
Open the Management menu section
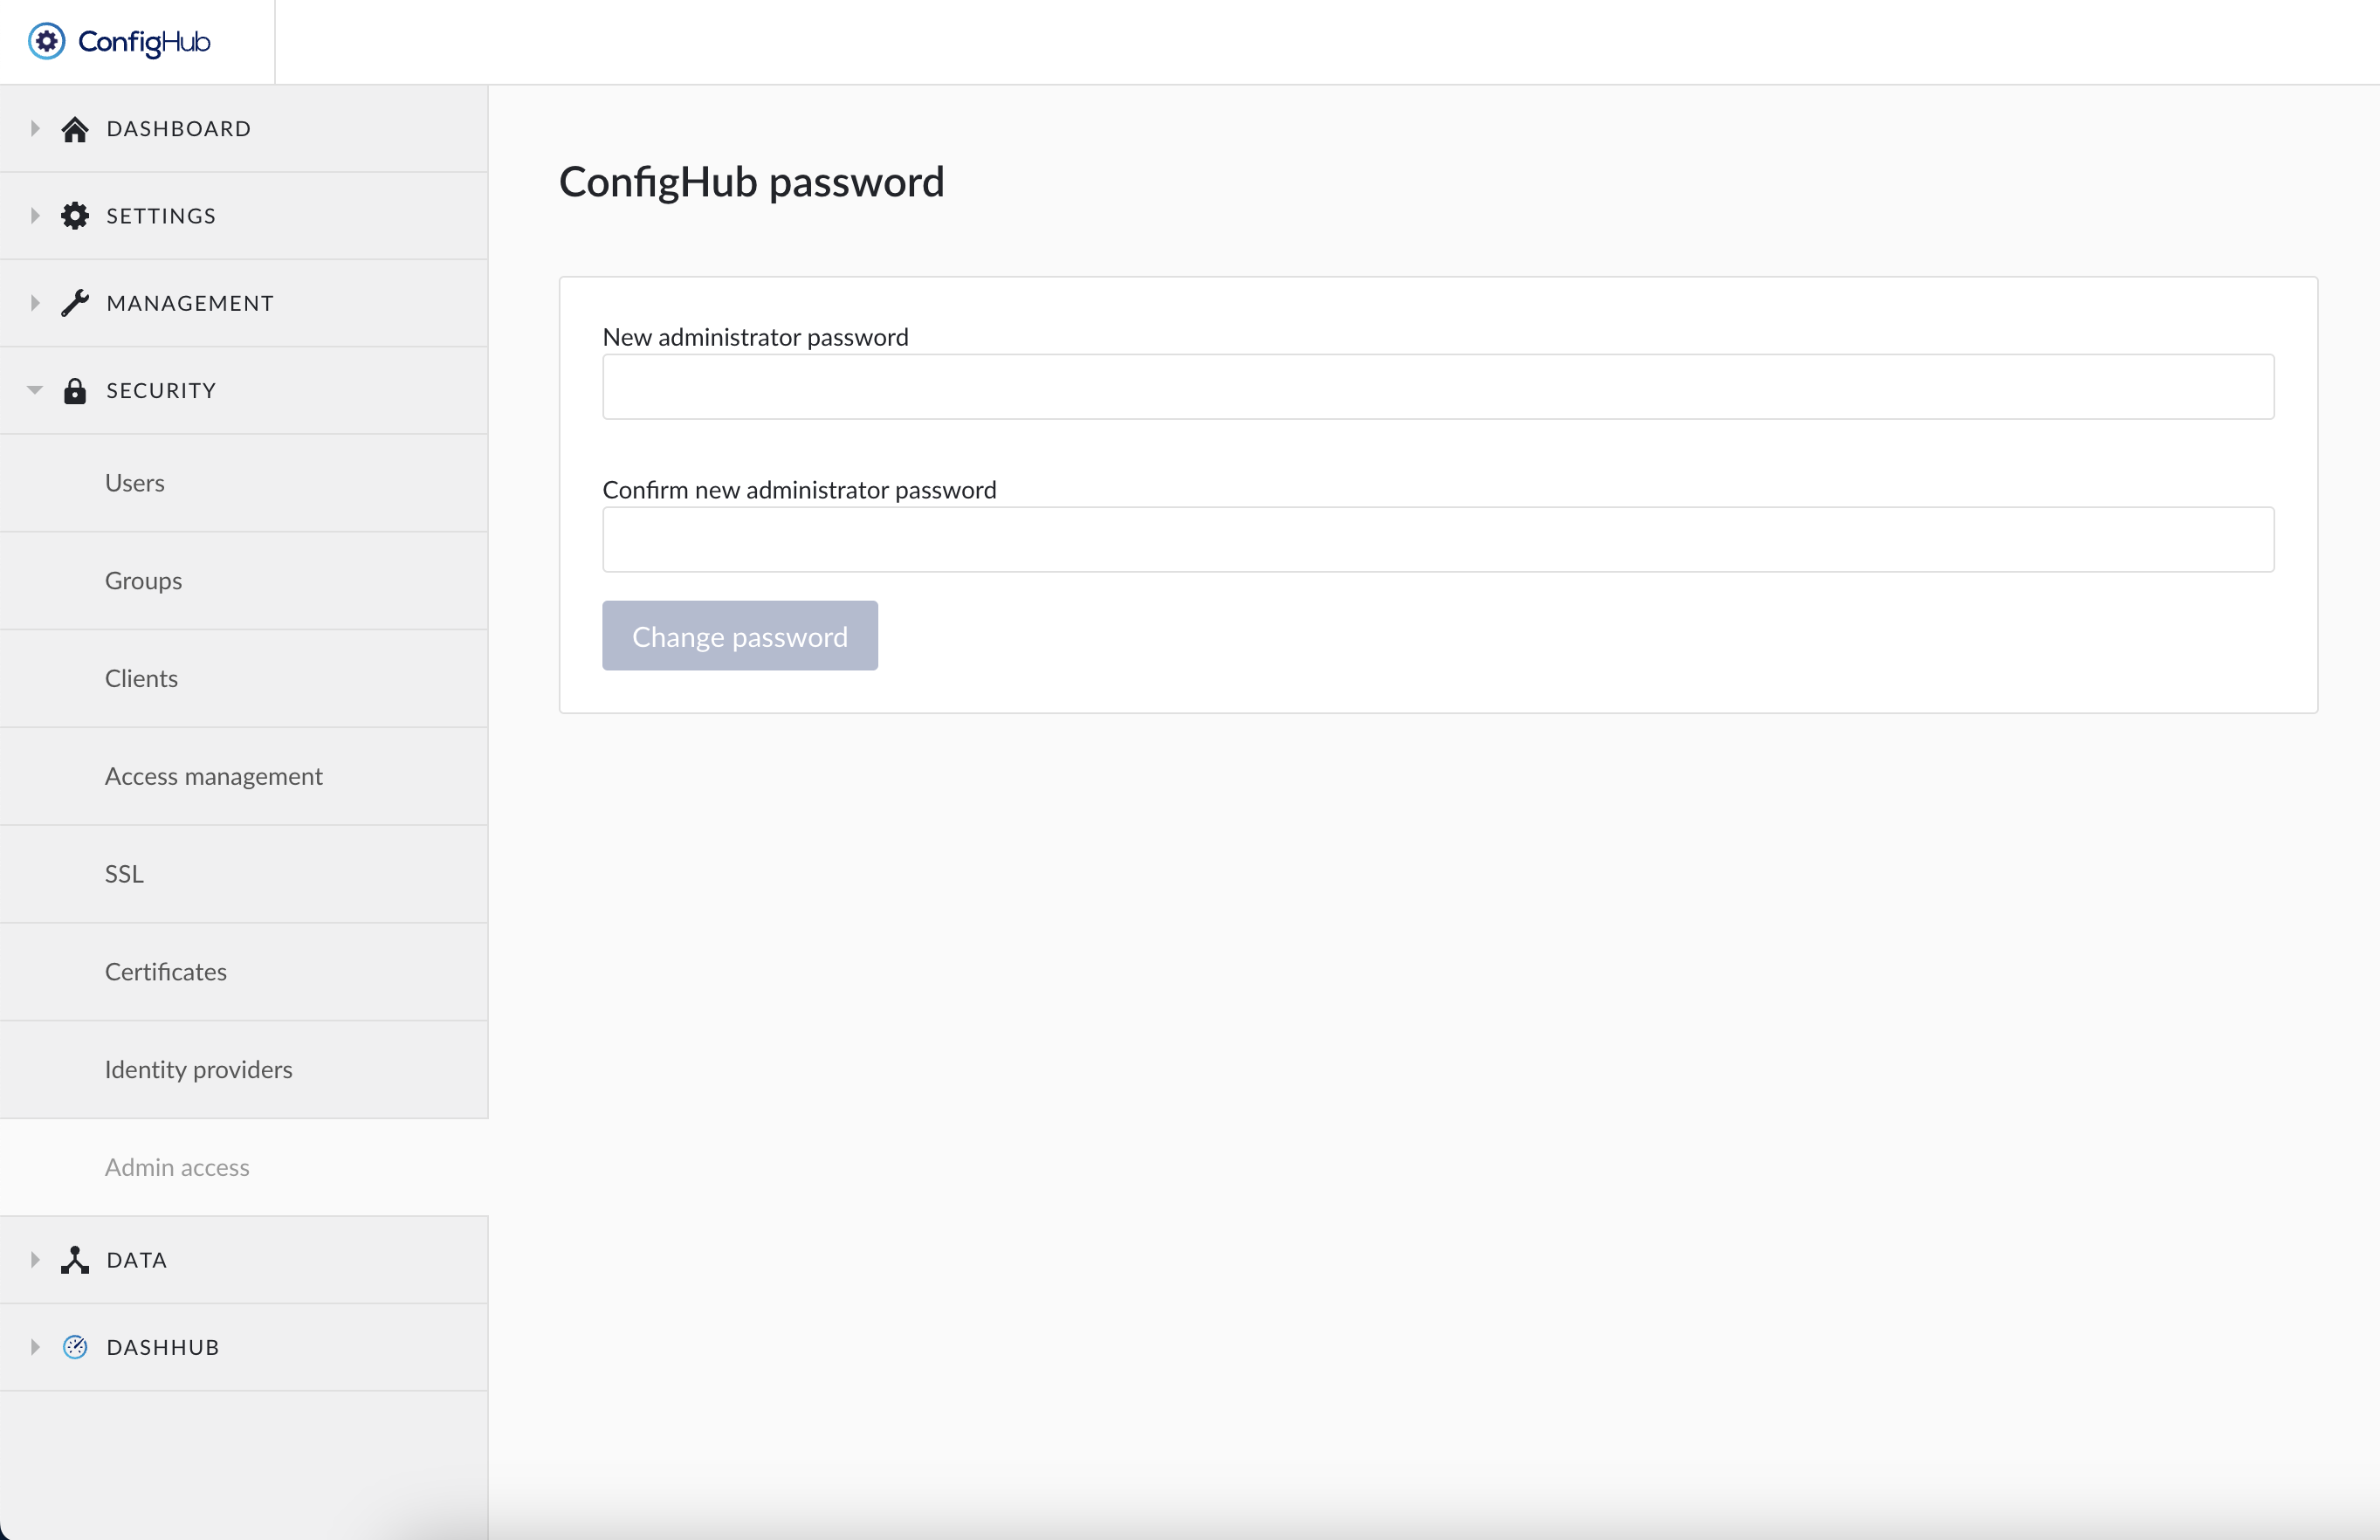(190, 303)
